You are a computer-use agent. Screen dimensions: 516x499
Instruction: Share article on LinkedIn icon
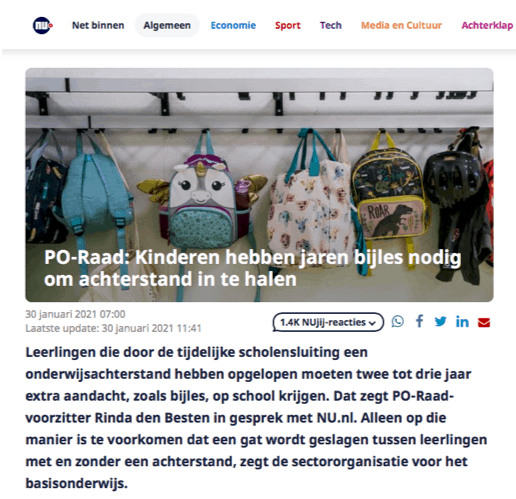pyautogui.click(x=462, y=322)
